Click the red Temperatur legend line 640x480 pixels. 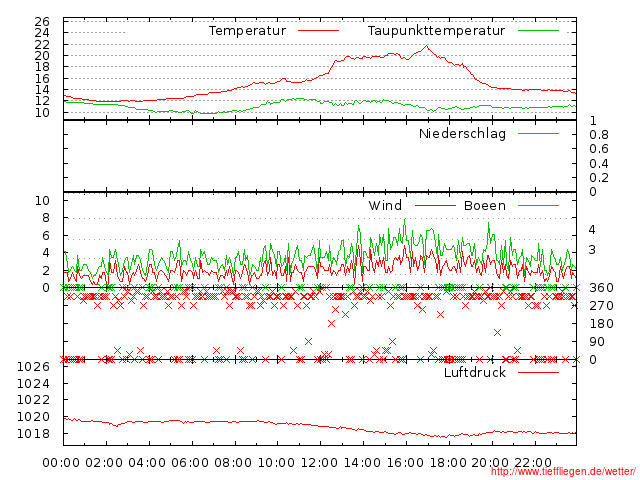pos(318,31)
